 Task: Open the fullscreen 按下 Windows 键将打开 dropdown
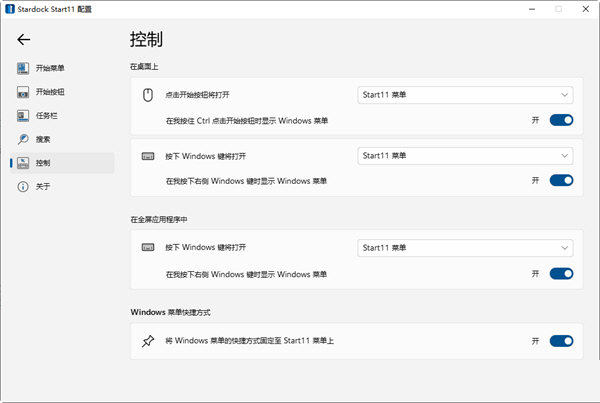coord(465,247)
